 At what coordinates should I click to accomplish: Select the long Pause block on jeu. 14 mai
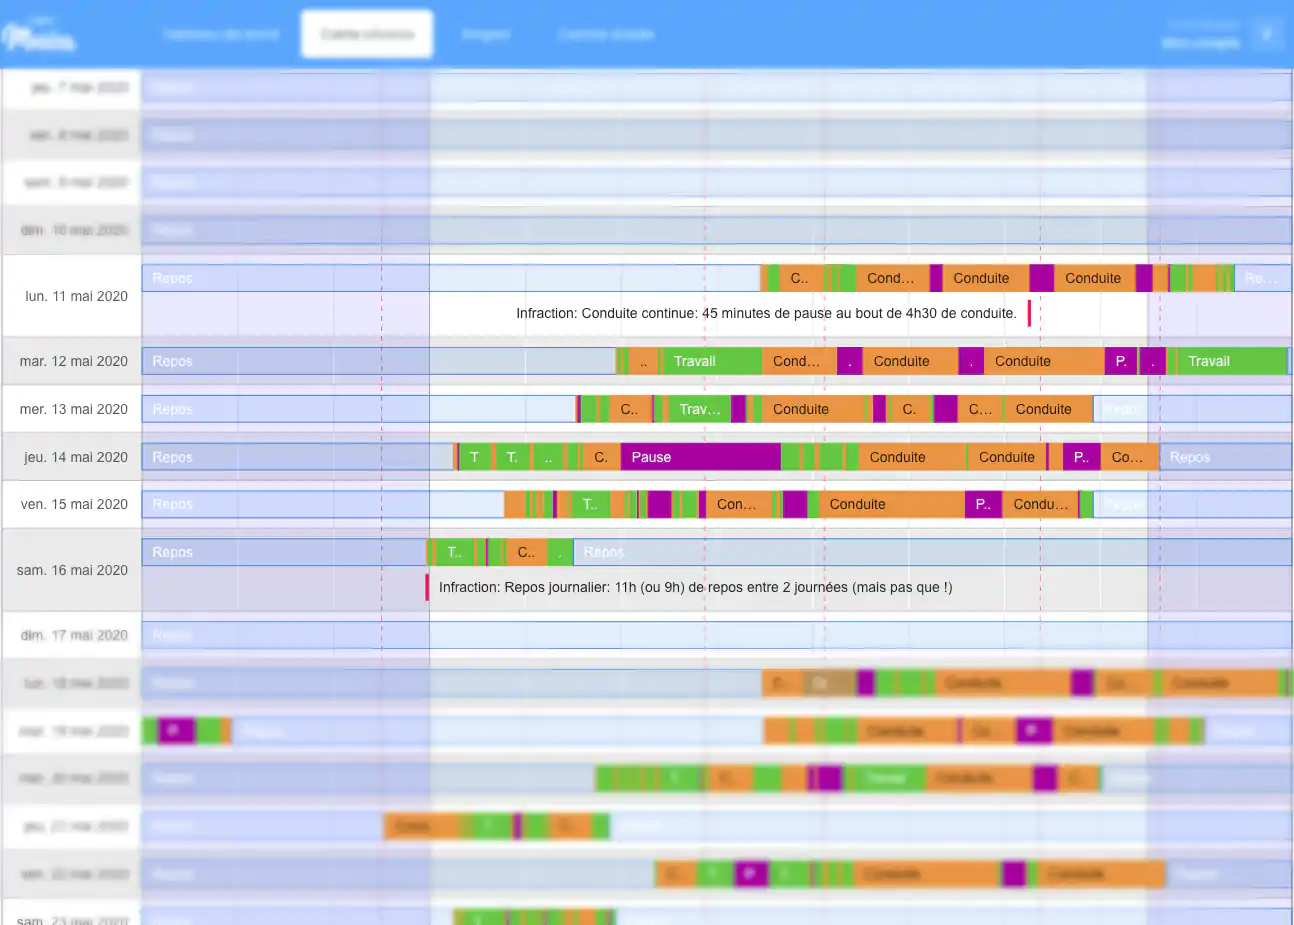click(x=701, y=457)
